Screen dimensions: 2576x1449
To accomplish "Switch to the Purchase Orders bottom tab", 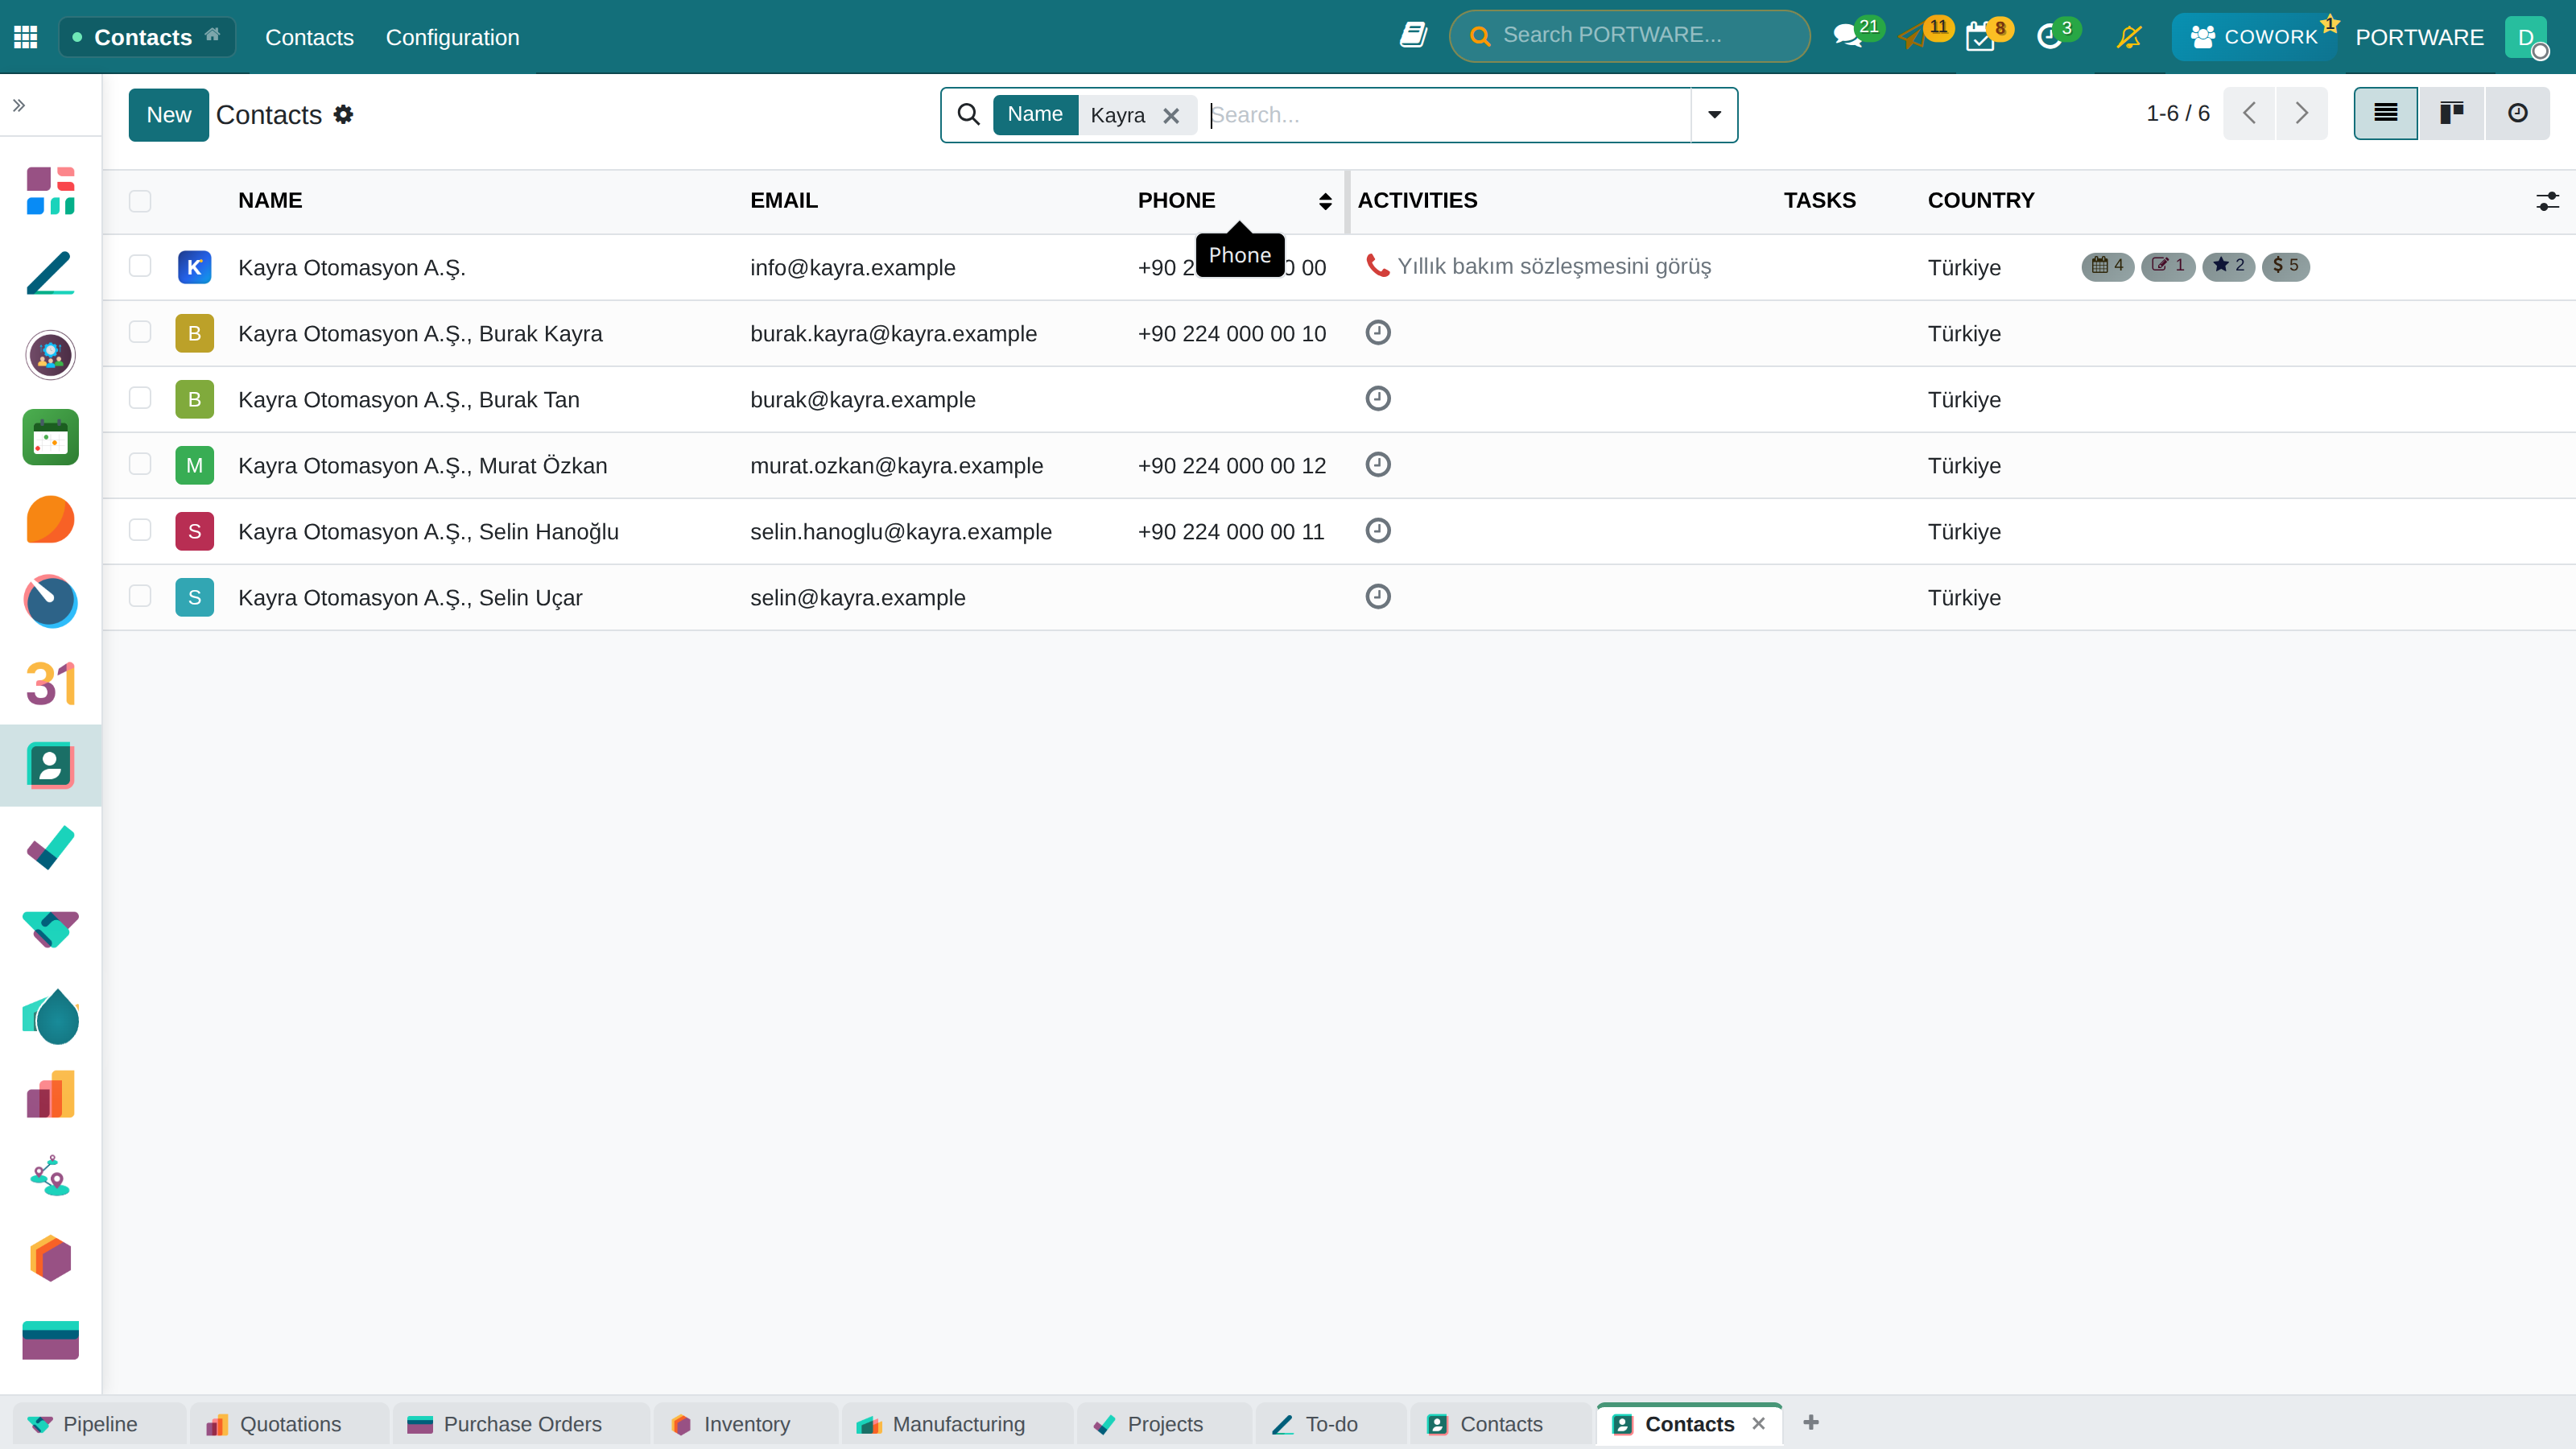I will (521, 1424).
